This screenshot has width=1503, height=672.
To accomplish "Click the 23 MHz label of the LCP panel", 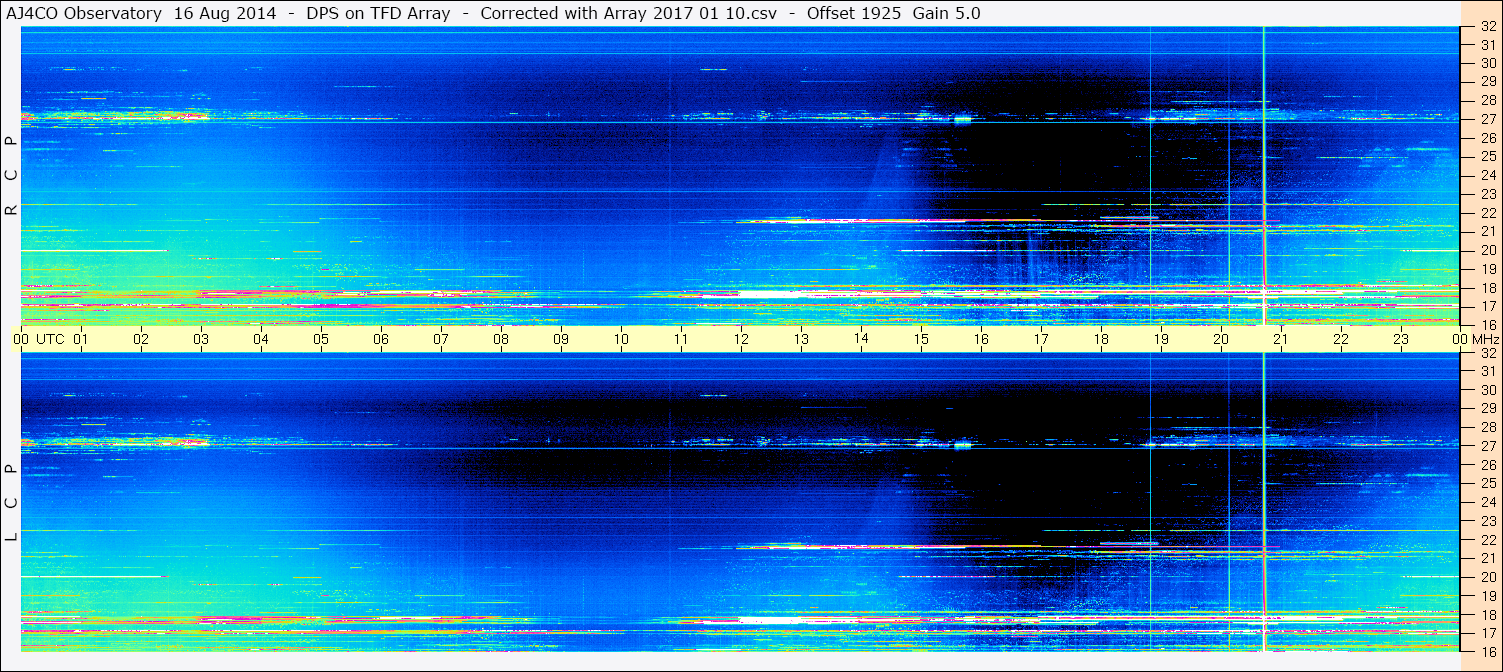I will 1488,521.
